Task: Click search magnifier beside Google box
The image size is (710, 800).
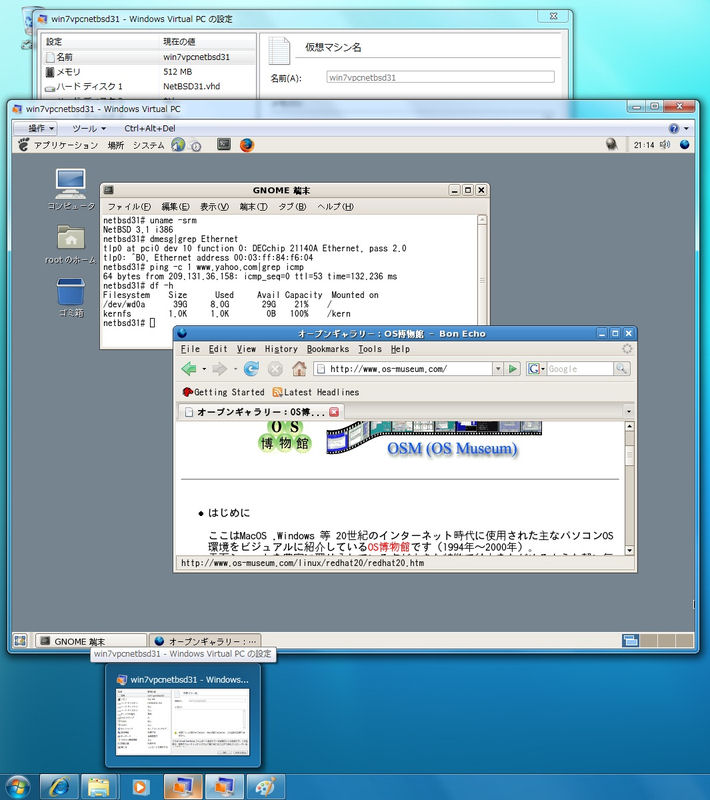Action: coord(621,368)
